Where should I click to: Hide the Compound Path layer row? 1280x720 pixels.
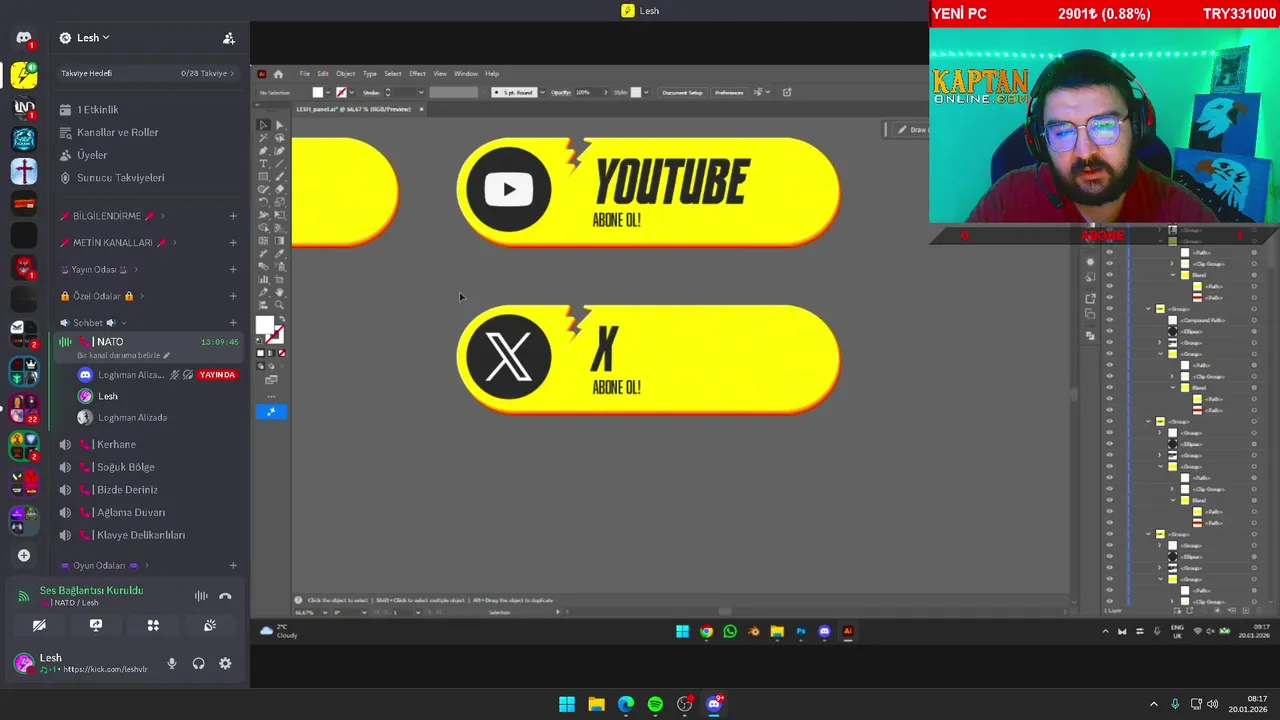[x=1110, y=320]
